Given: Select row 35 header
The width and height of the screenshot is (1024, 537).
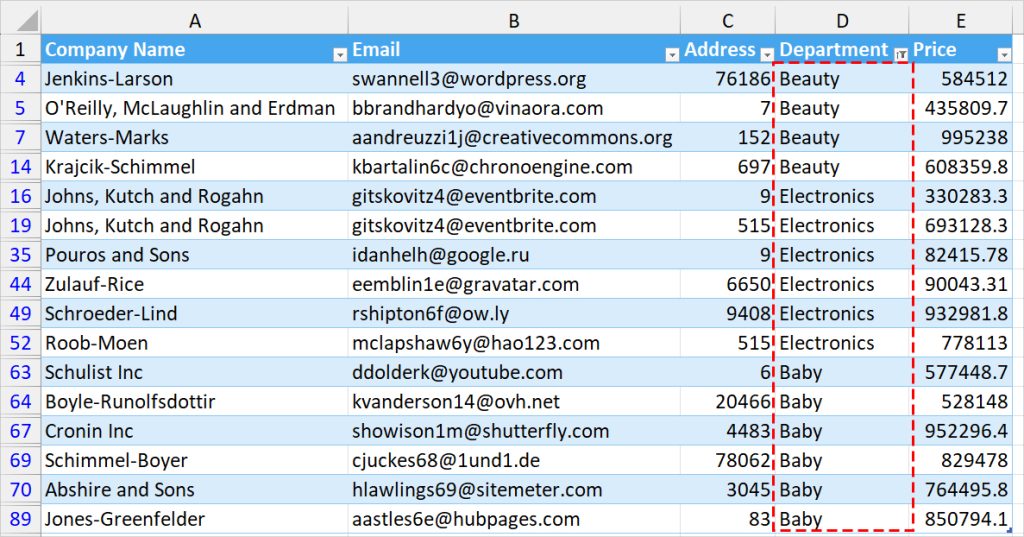Looking at the screenshot, I should click(x=20, y=255).
